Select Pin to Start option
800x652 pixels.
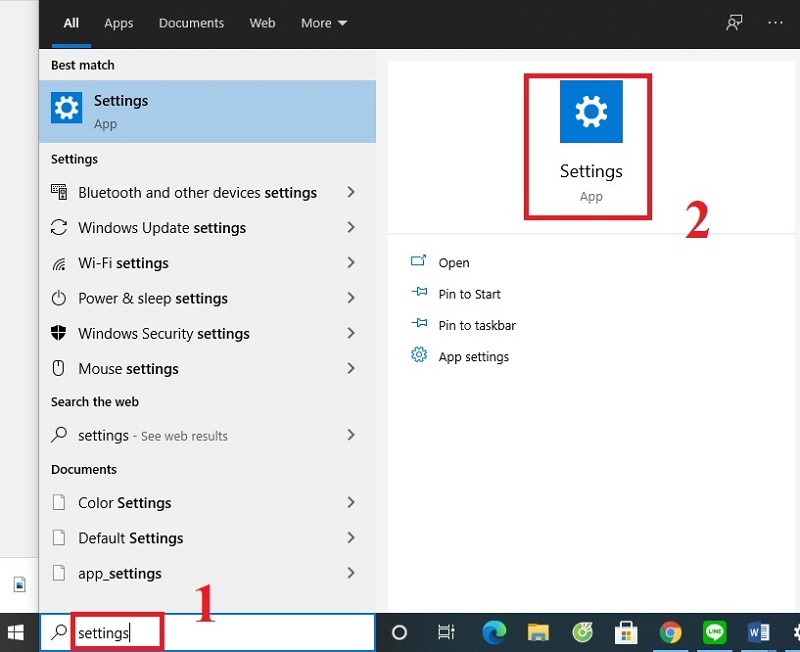click(468, 293)
